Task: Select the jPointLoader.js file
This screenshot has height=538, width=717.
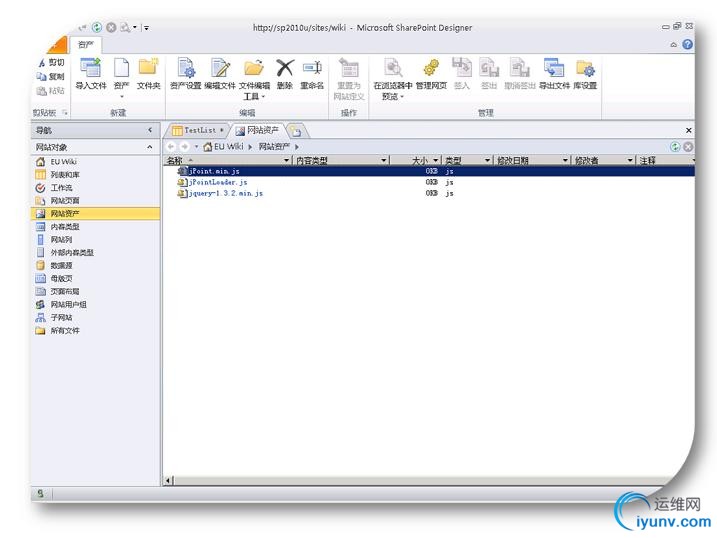Action: (218, 182)
